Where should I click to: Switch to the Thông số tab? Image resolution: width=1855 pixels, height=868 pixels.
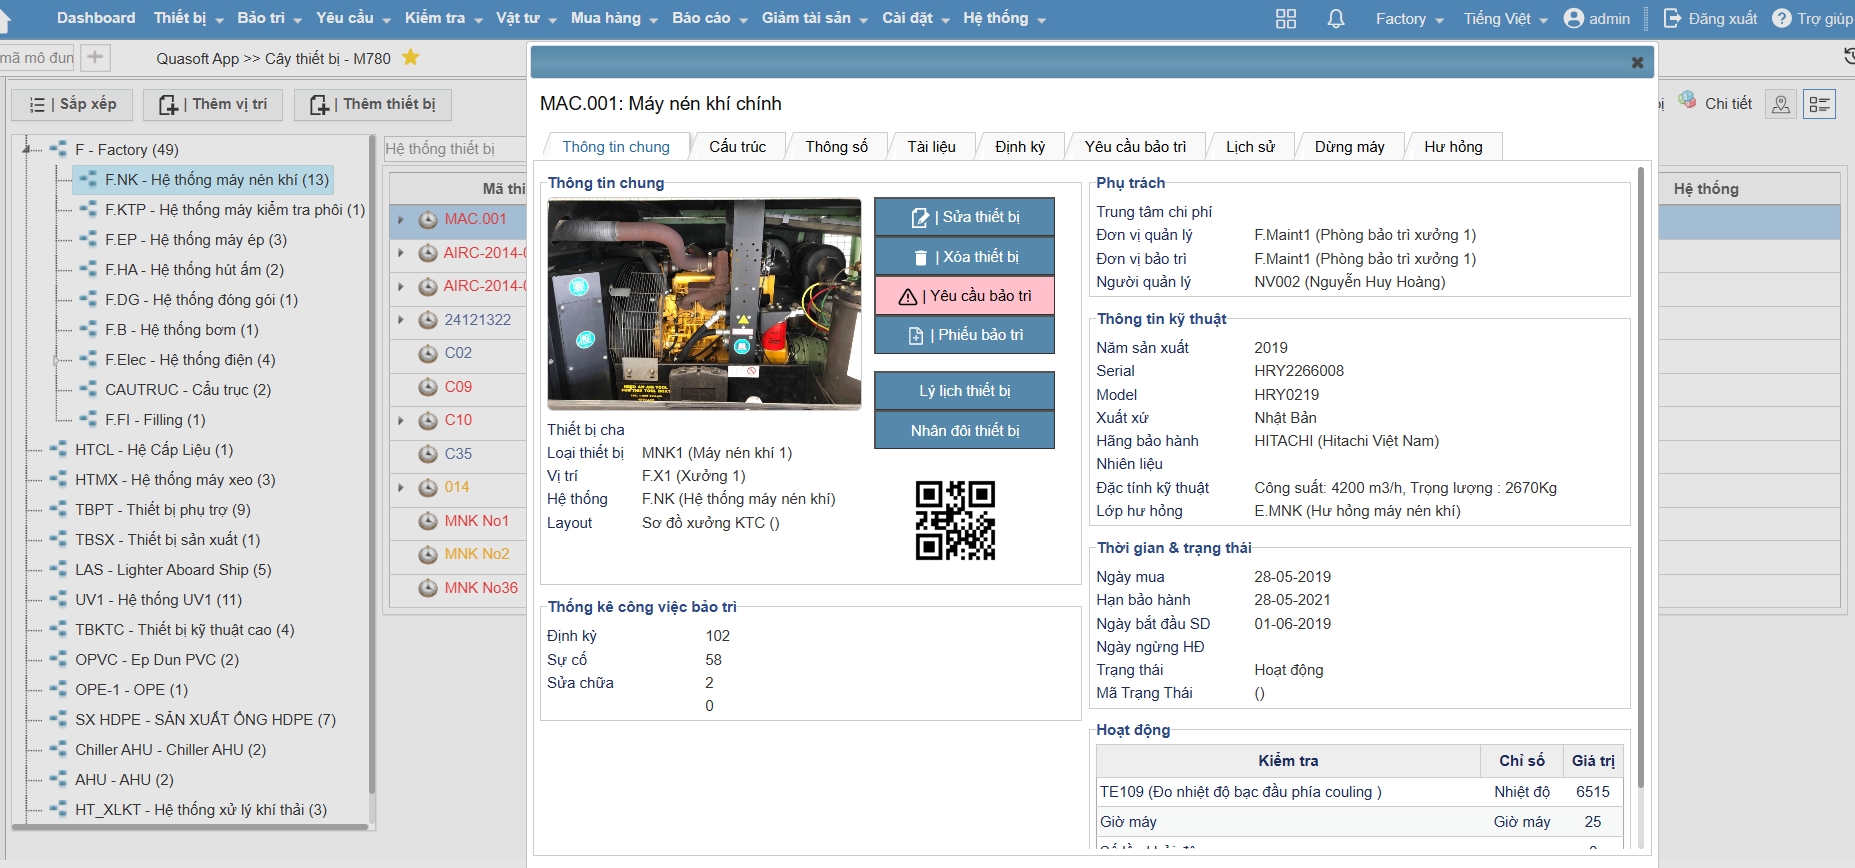837,147
